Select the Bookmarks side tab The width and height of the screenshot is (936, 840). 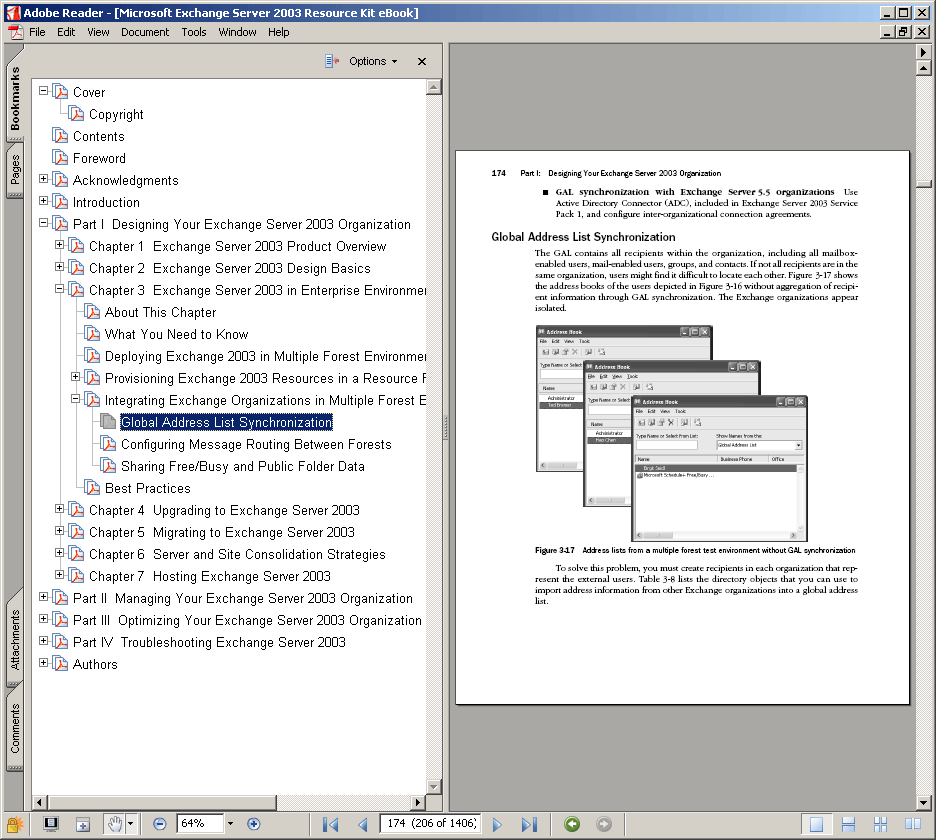(15, 99)
